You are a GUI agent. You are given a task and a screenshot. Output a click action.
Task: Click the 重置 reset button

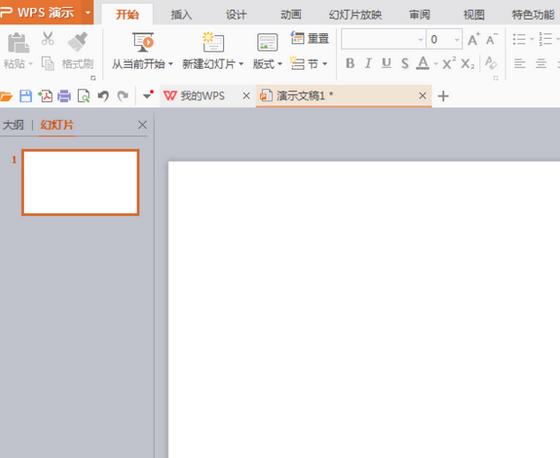coord(310,38)
